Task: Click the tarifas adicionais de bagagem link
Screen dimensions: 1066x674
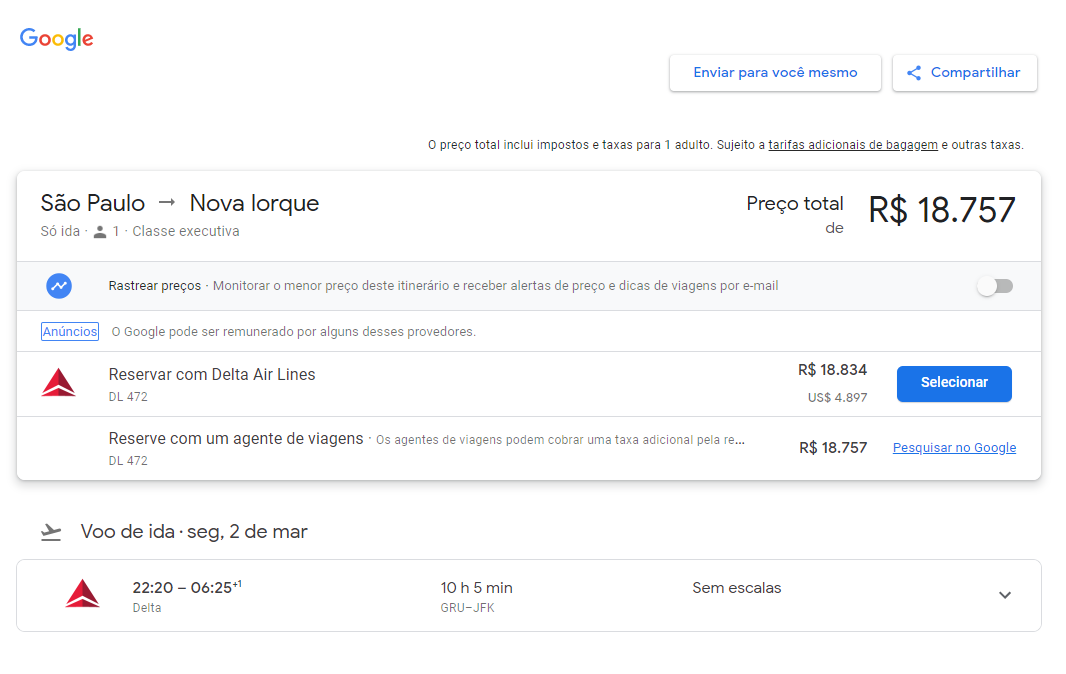Action: [x=852, y=144]
